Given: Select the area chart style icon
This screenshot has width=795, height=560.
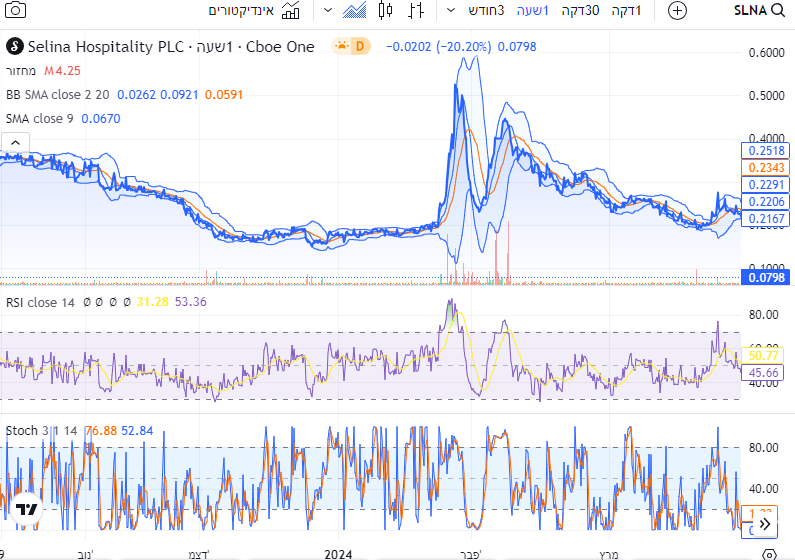Looking at the screenshot, I should point(354,11).
